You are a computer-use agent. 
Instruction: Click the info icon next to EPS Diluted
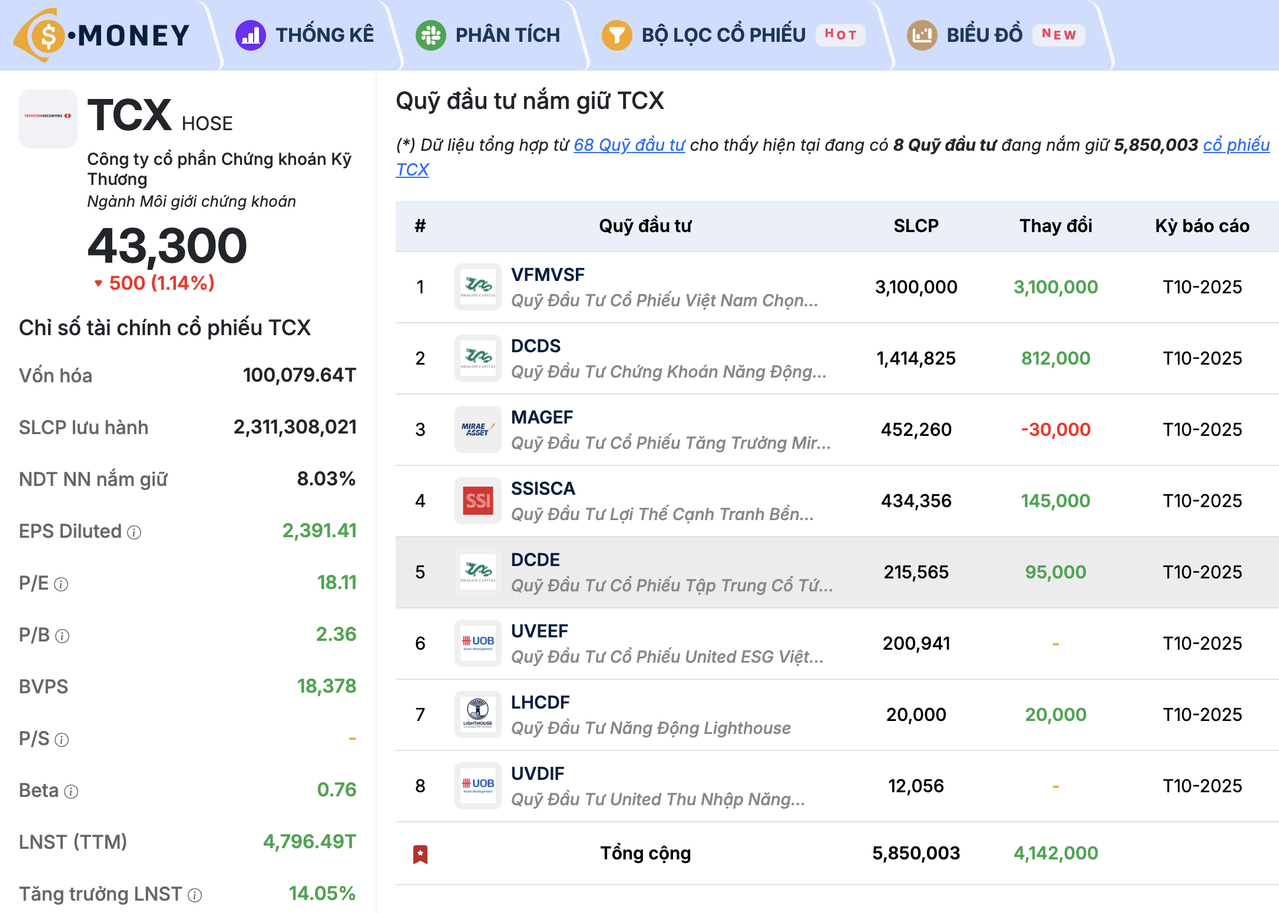click(134, 532)
